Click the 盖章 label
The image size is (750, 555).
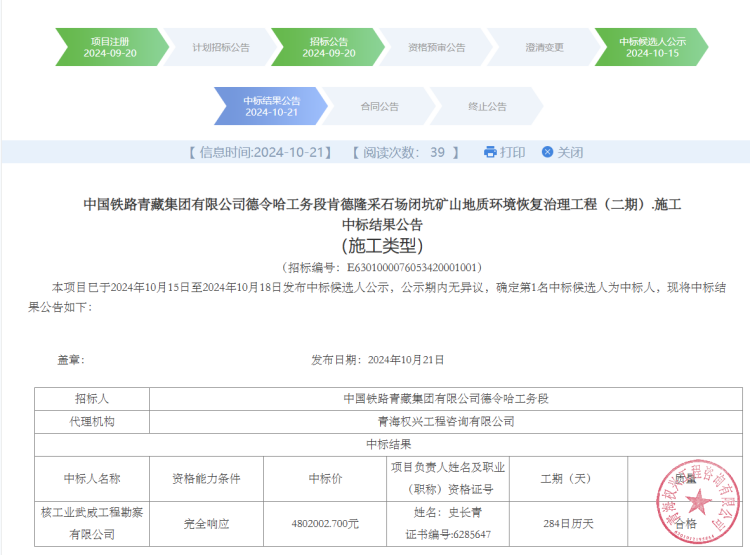tap(71, 360)
